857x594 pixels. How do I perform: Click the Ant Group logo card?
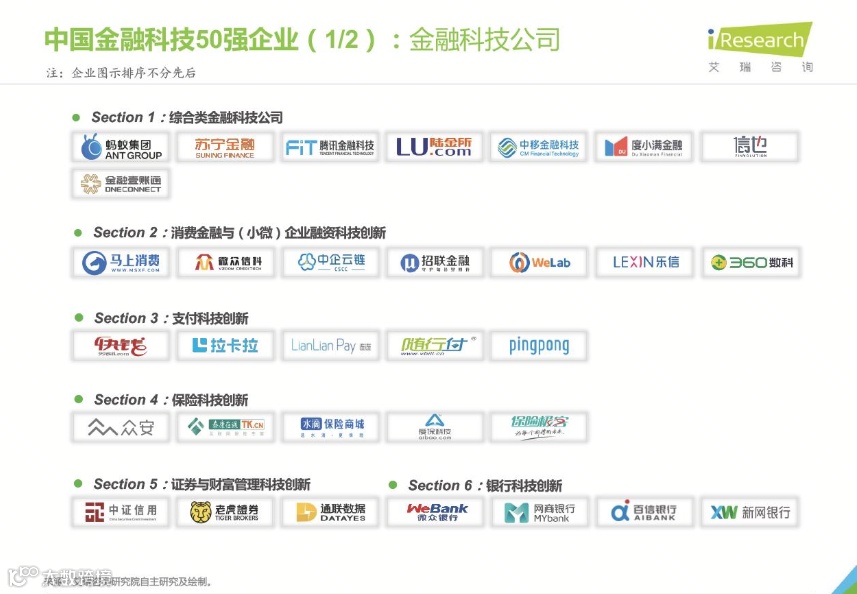pyautogui.click(x=121, y=147)
